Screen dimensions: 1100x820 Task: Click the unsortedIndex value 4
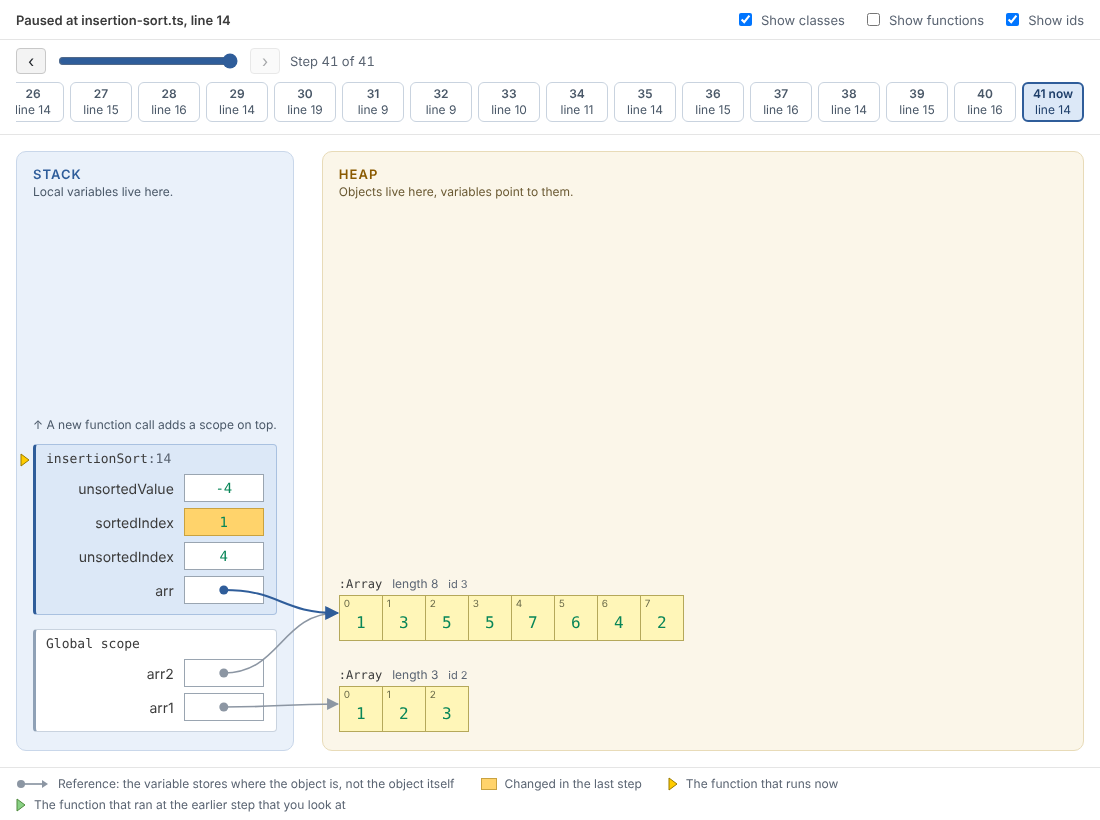(224, 556)
